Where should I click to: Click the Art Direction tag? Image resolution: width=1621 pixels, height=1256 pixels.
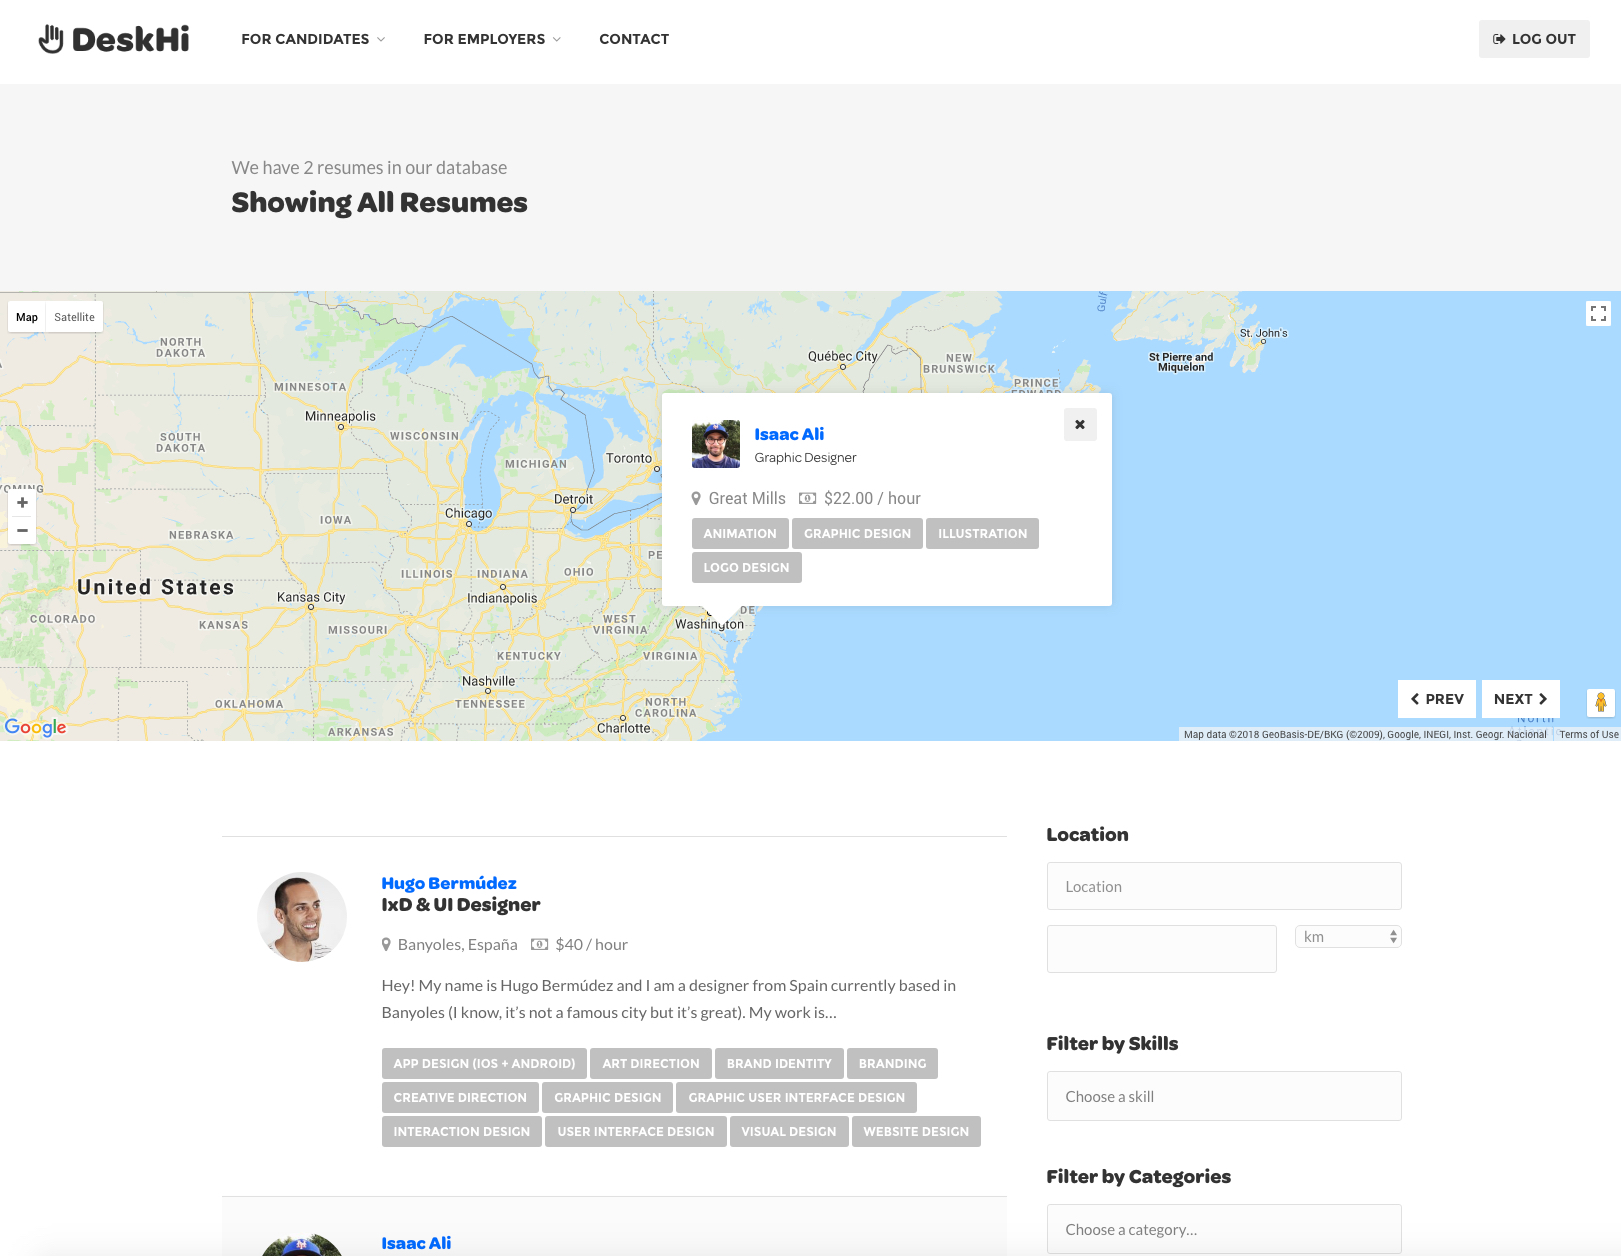click(x=651, y=1064)
